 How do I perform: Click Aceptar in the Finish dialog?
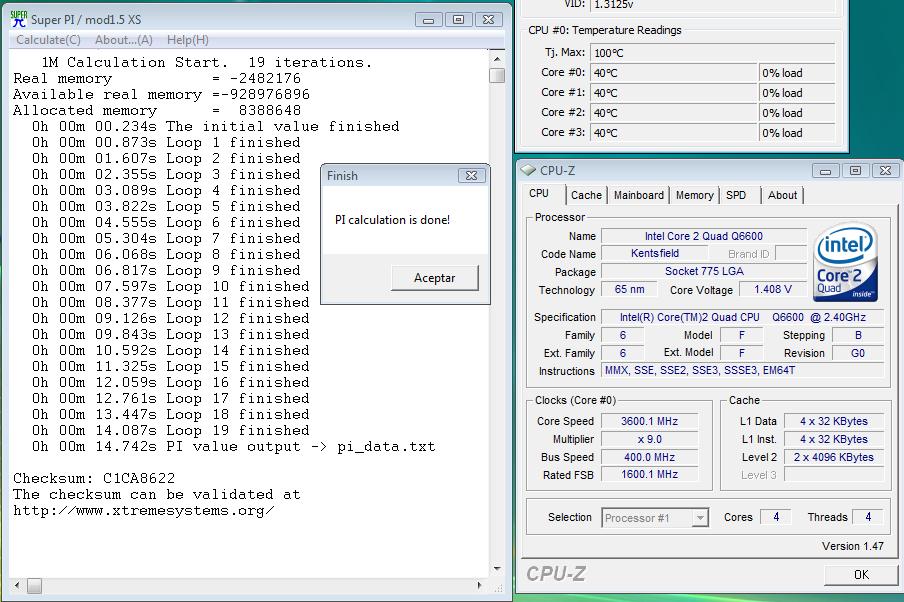click(435, 278)
